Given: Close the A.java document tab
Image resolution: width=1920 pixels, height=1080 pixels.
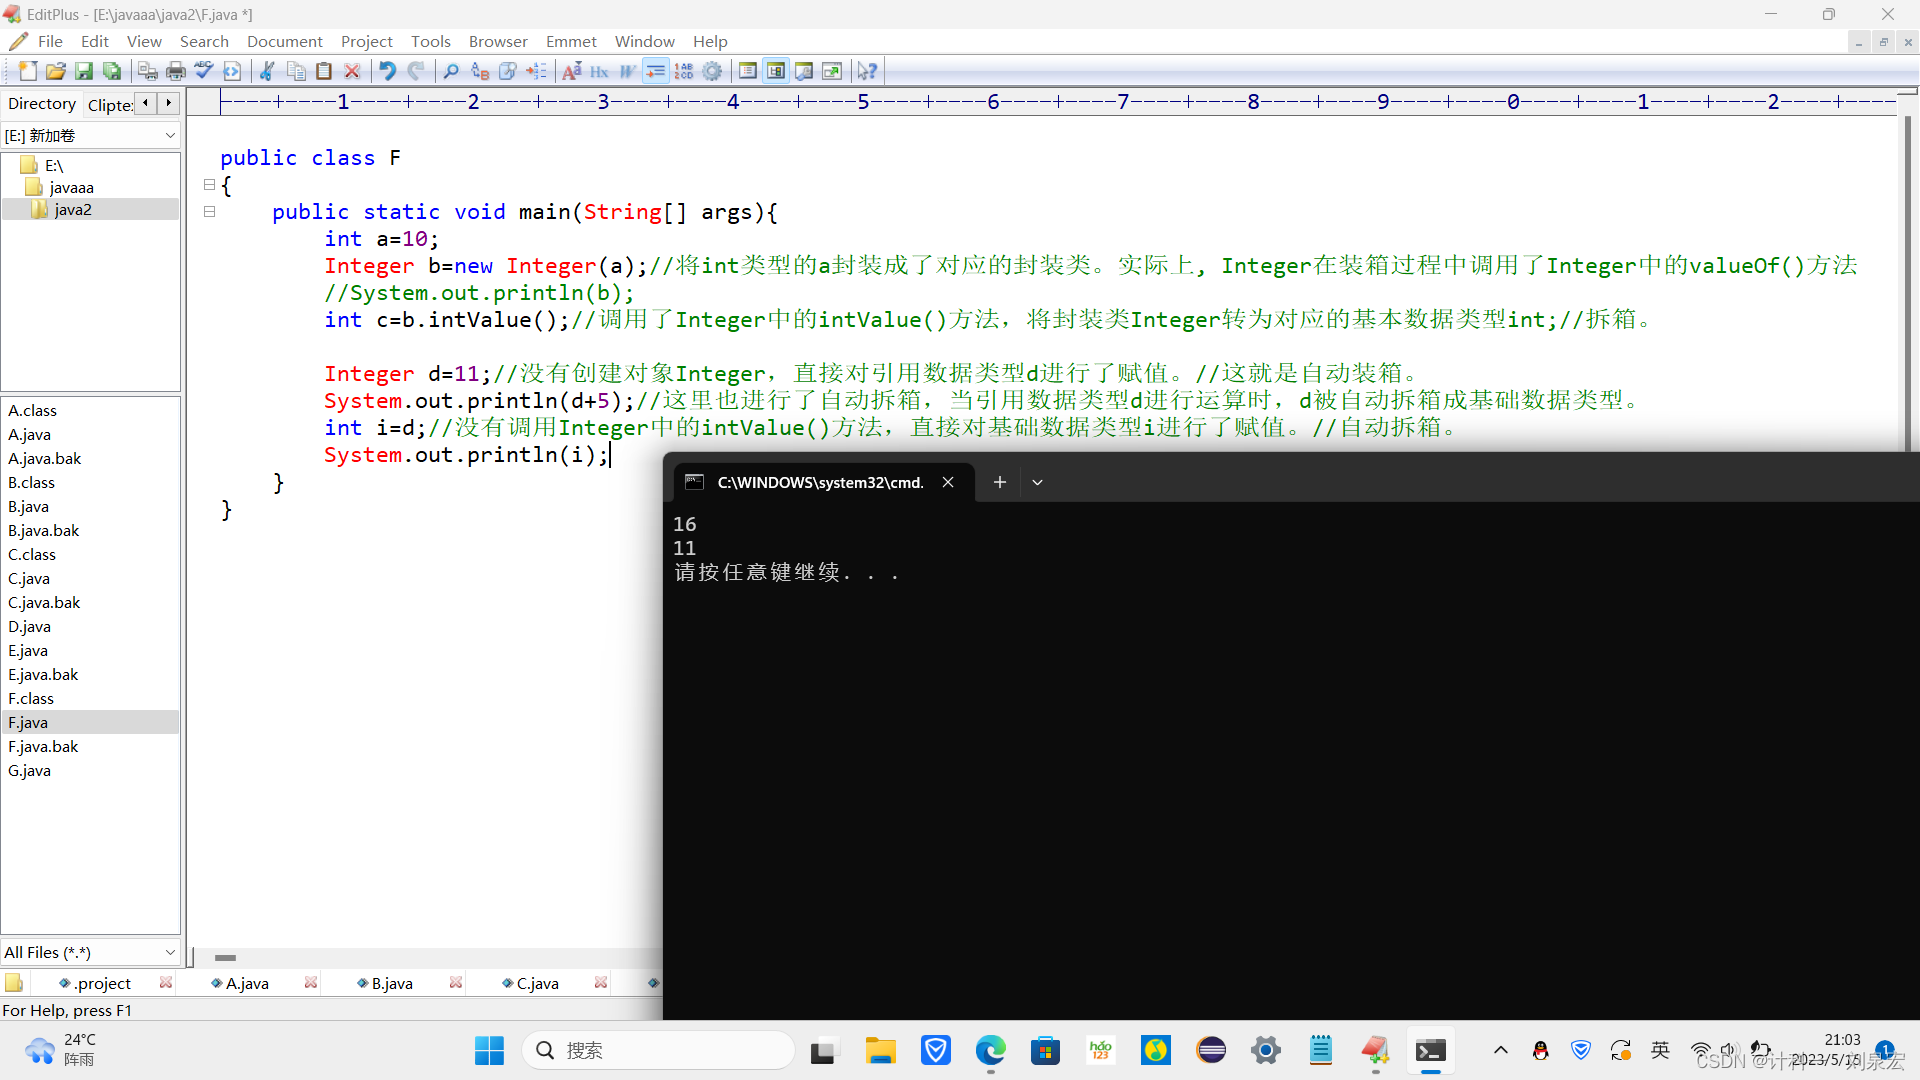Looking at the screenshot, I should tap(310, 983).
